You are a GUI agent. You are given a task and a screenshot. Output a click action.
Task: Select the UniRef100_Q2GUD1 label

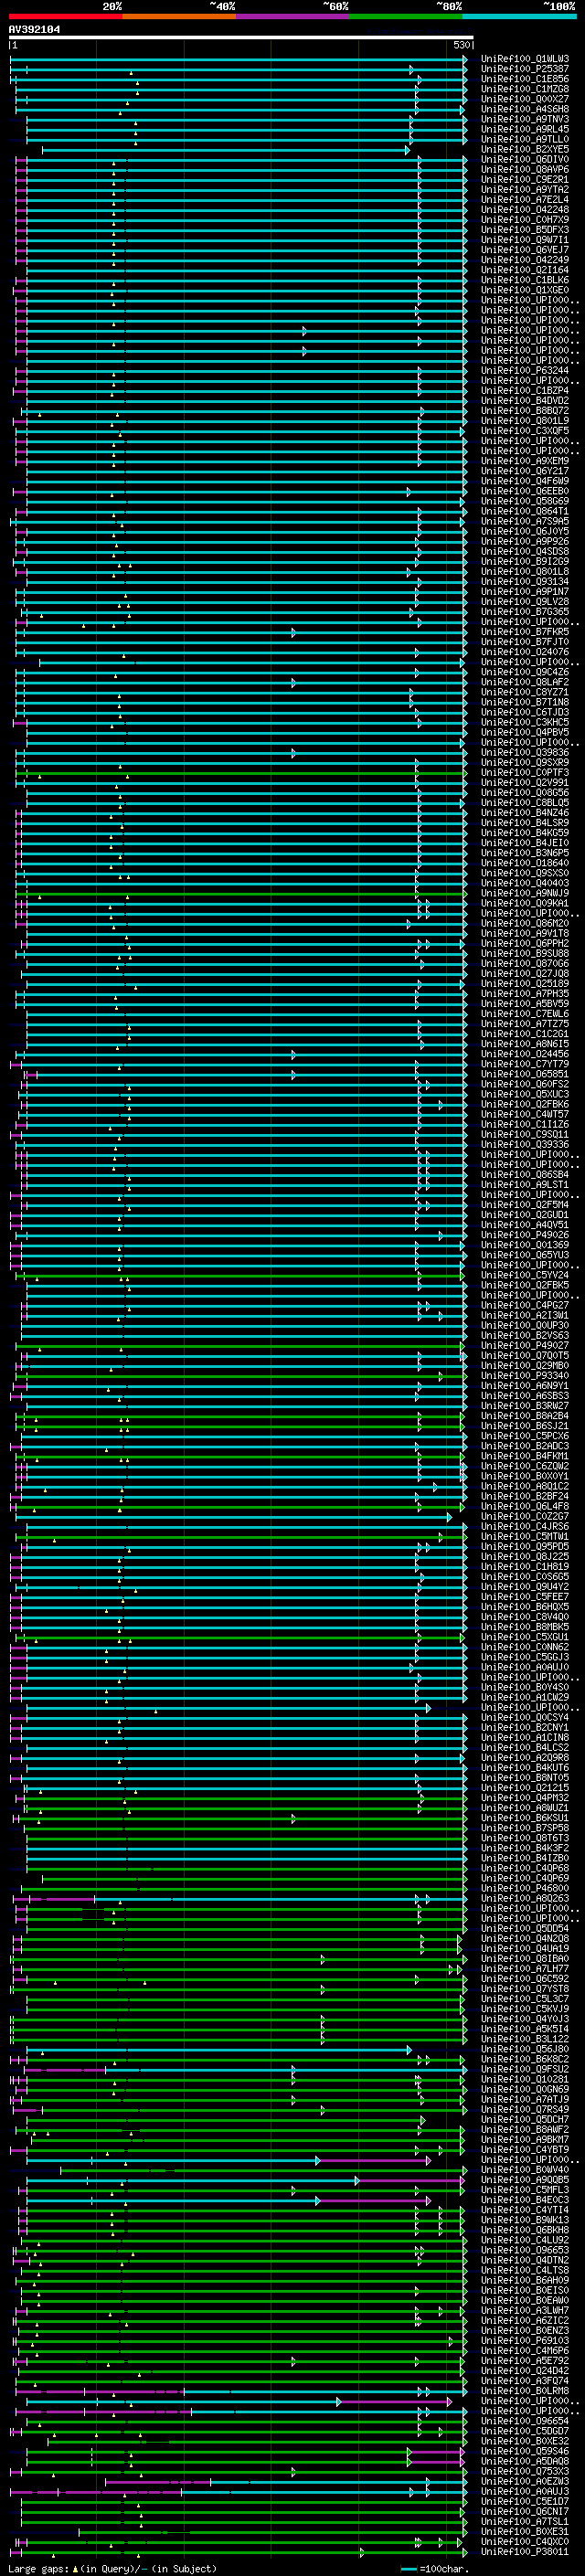click(x=525, y=1215)
